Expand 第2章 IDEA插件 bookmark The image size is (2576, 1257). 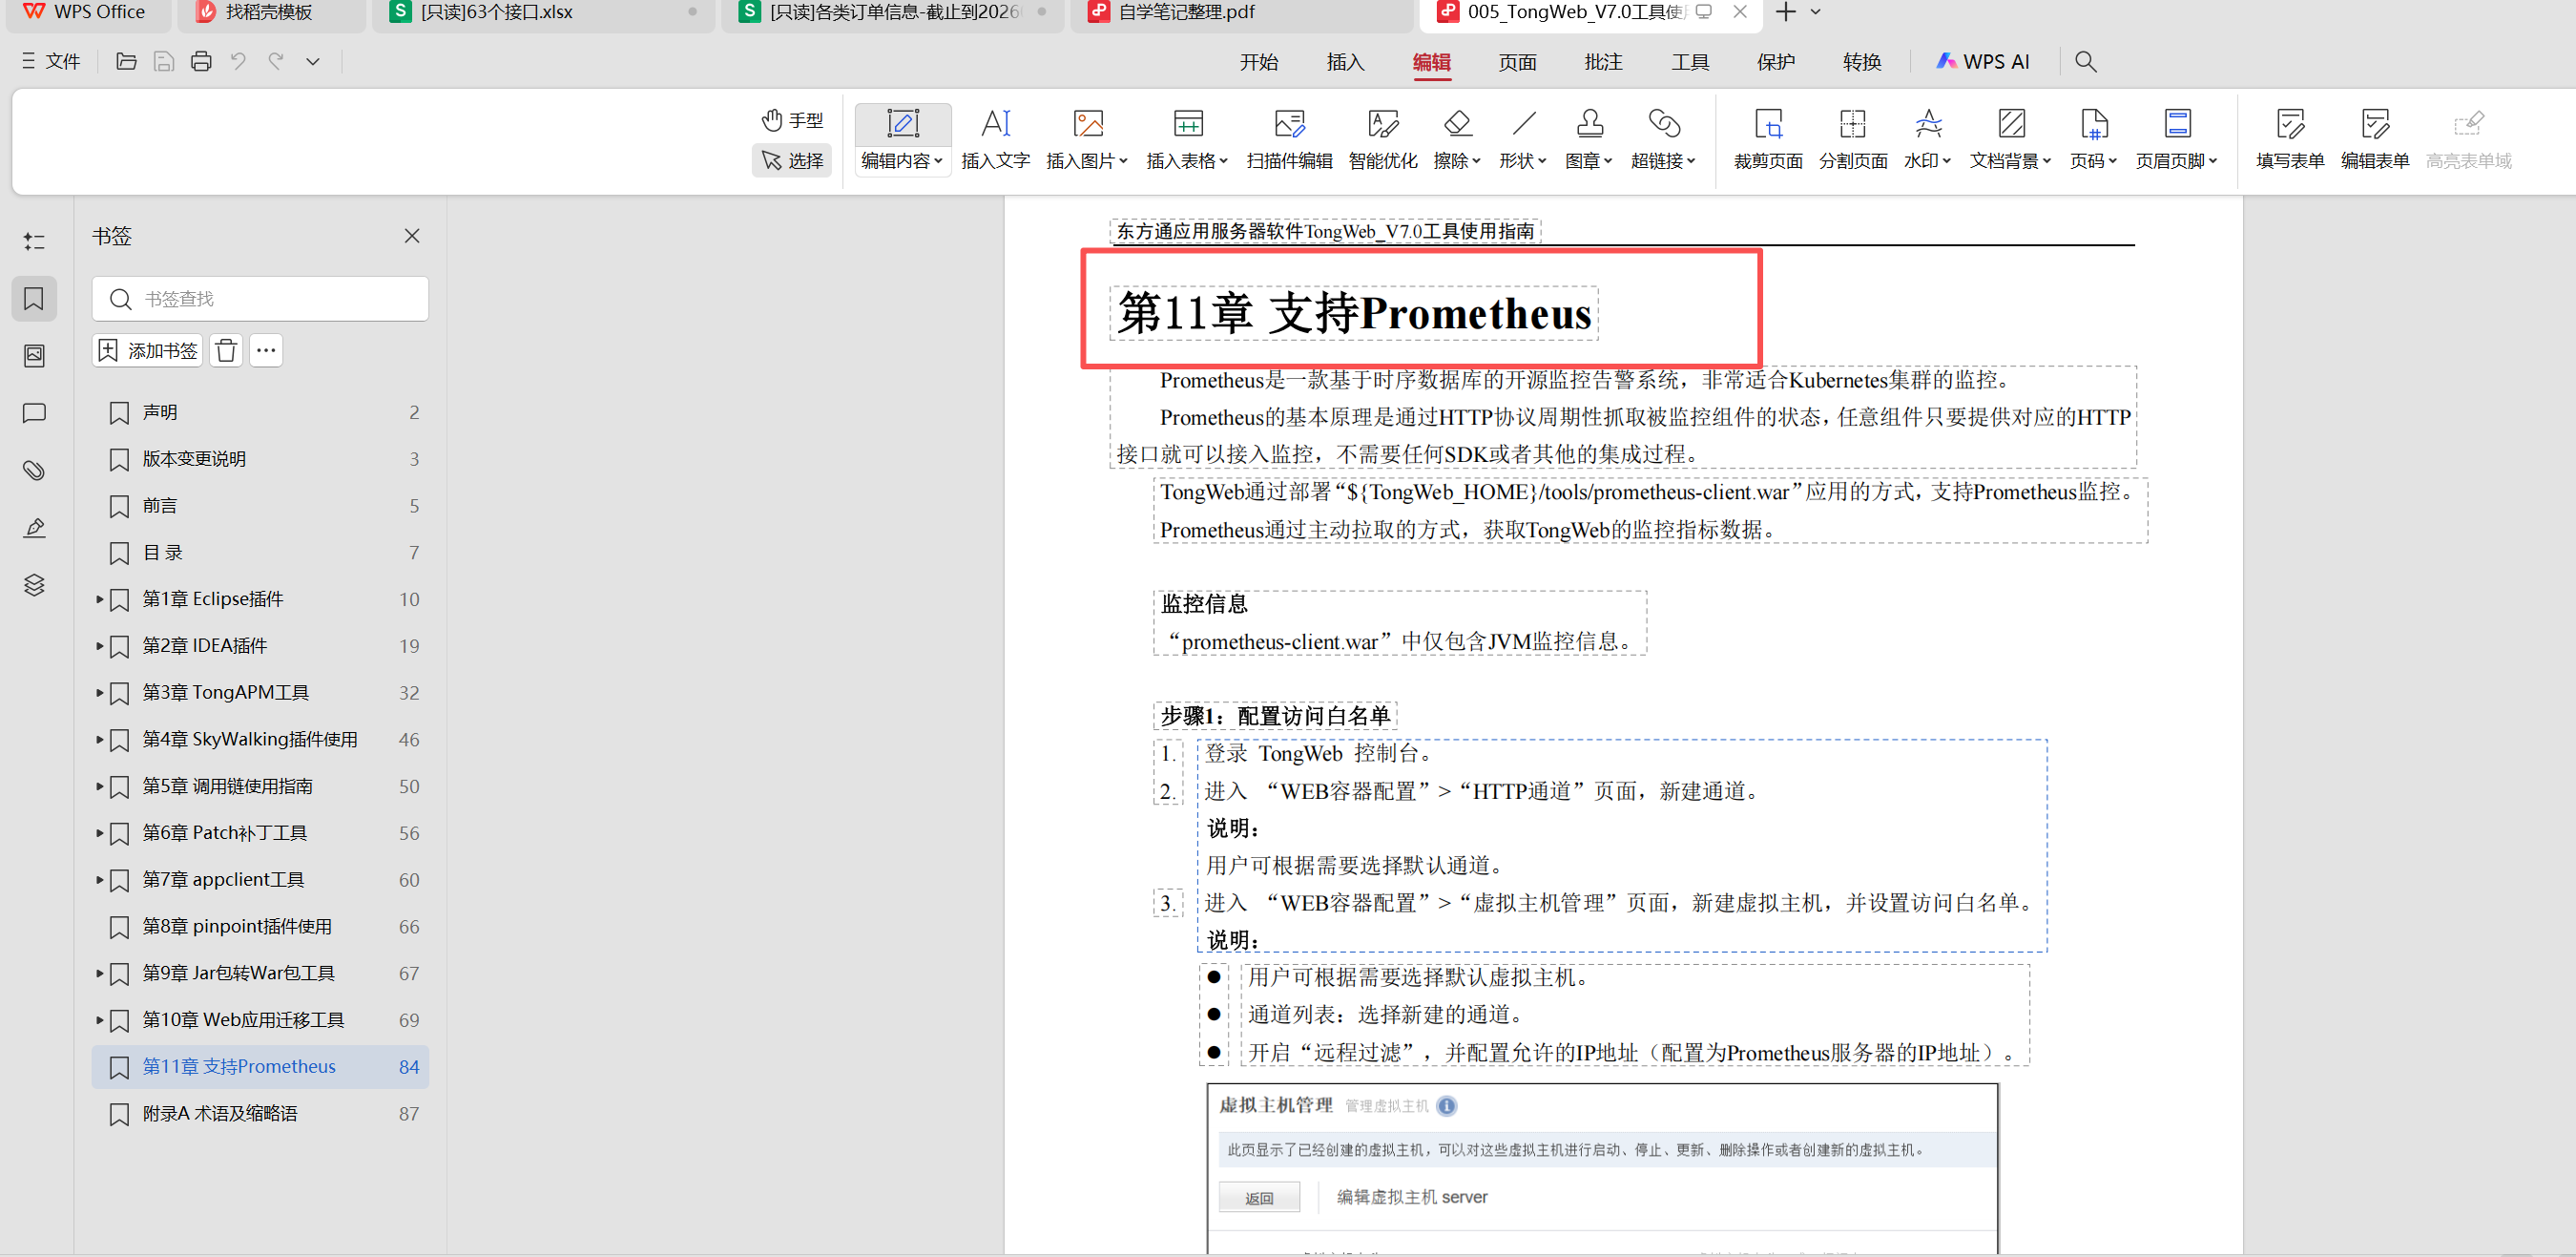(99, 646)
